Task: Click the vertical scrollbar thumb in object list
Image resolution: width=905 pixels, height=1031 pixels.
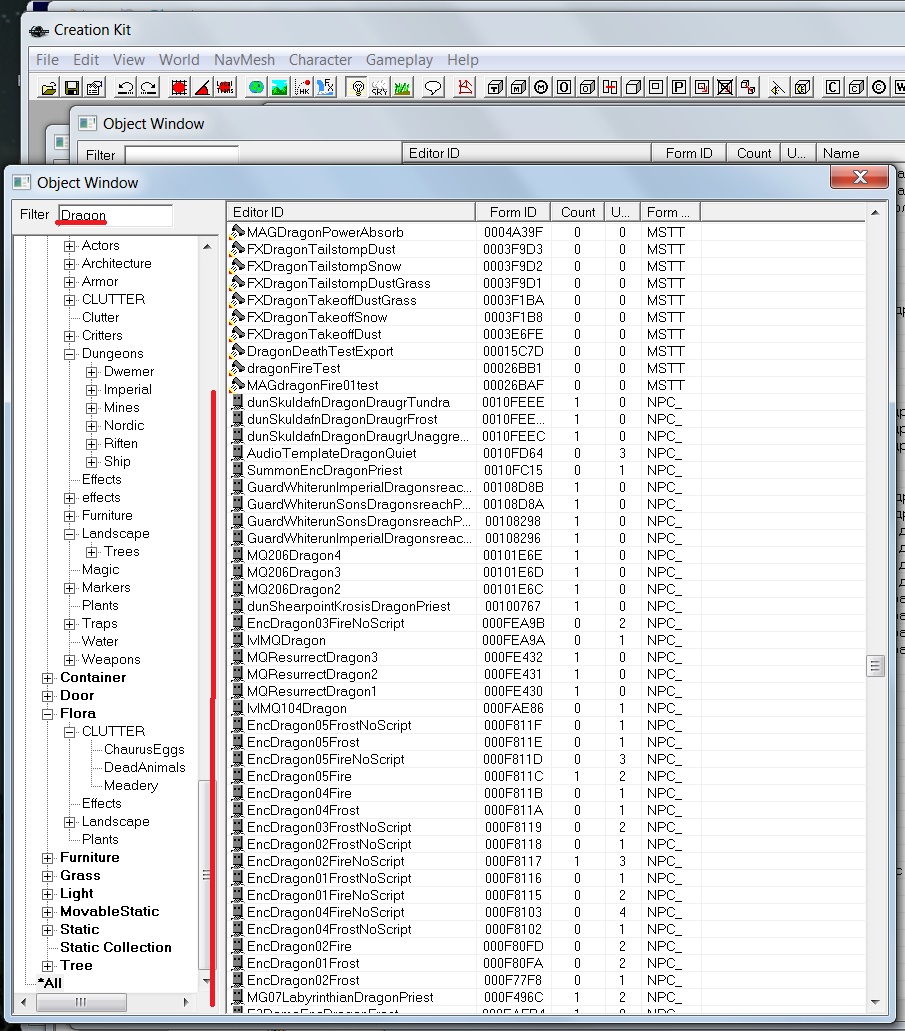Action: pos(875,665)
